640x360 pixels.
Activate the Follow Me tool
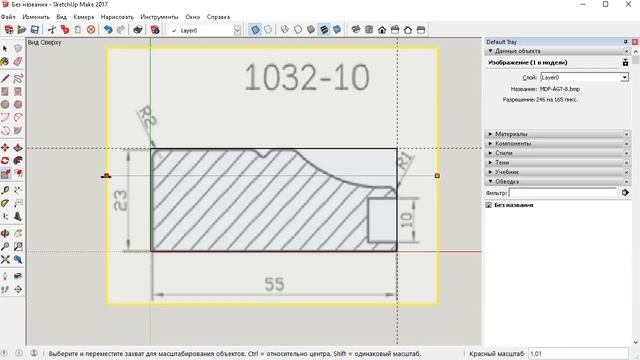tap(18, 160)
